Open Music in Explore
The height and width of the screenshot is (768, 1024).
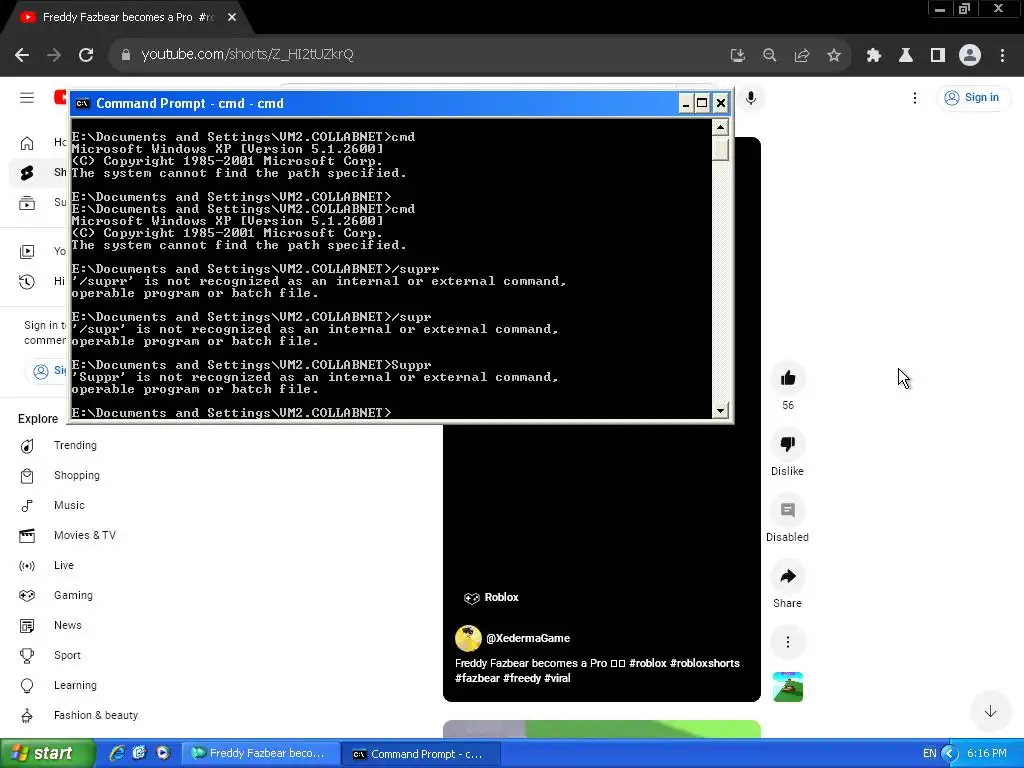[x=69, y=505]
